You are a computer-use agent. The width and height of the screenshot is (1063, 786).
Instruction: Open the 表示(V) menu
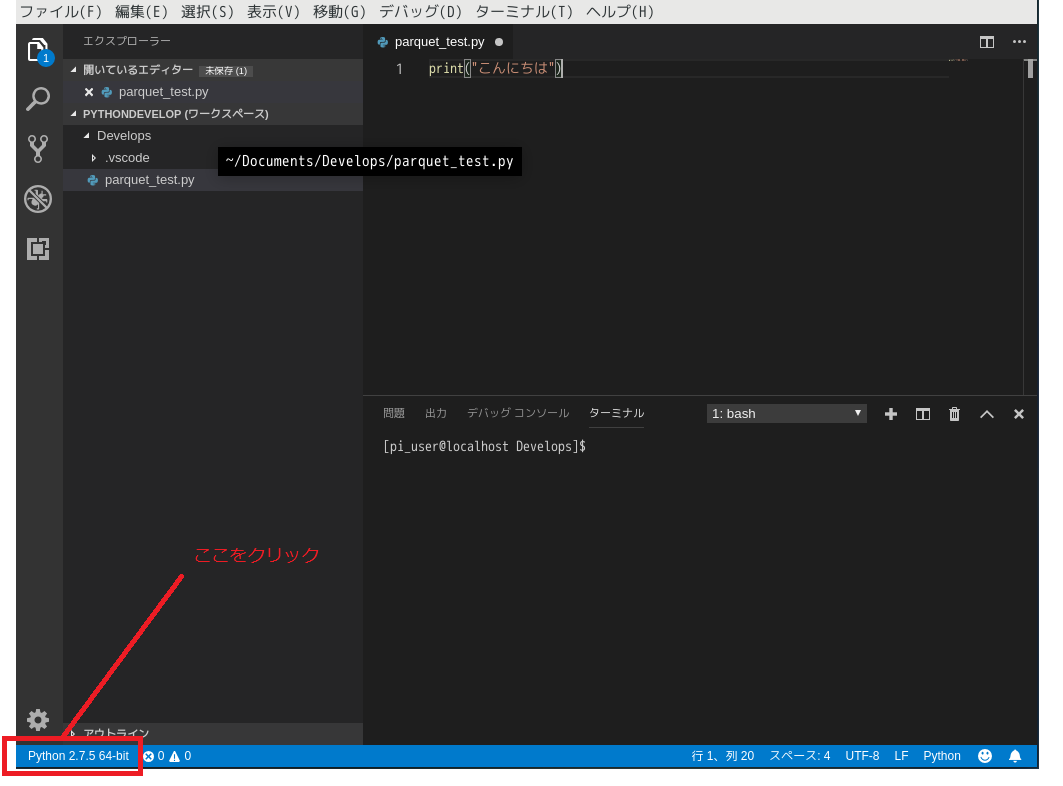[x=273, y=12]
